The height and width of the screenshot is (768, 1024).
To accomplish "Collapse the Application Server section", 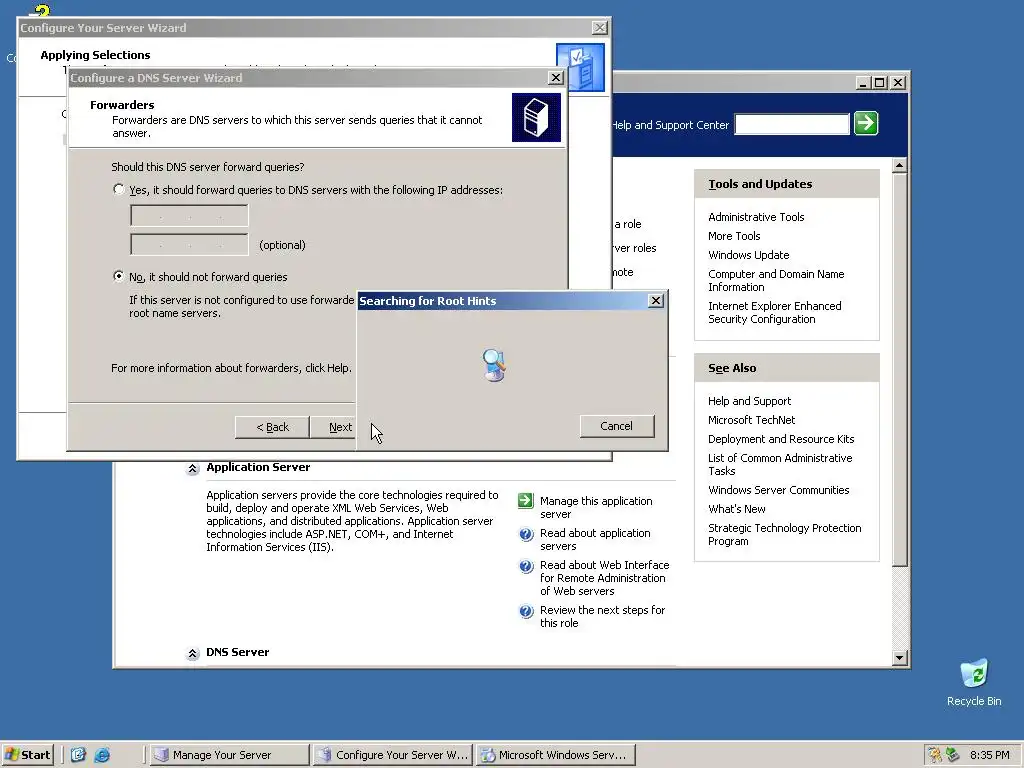I will tap(192, 468).
